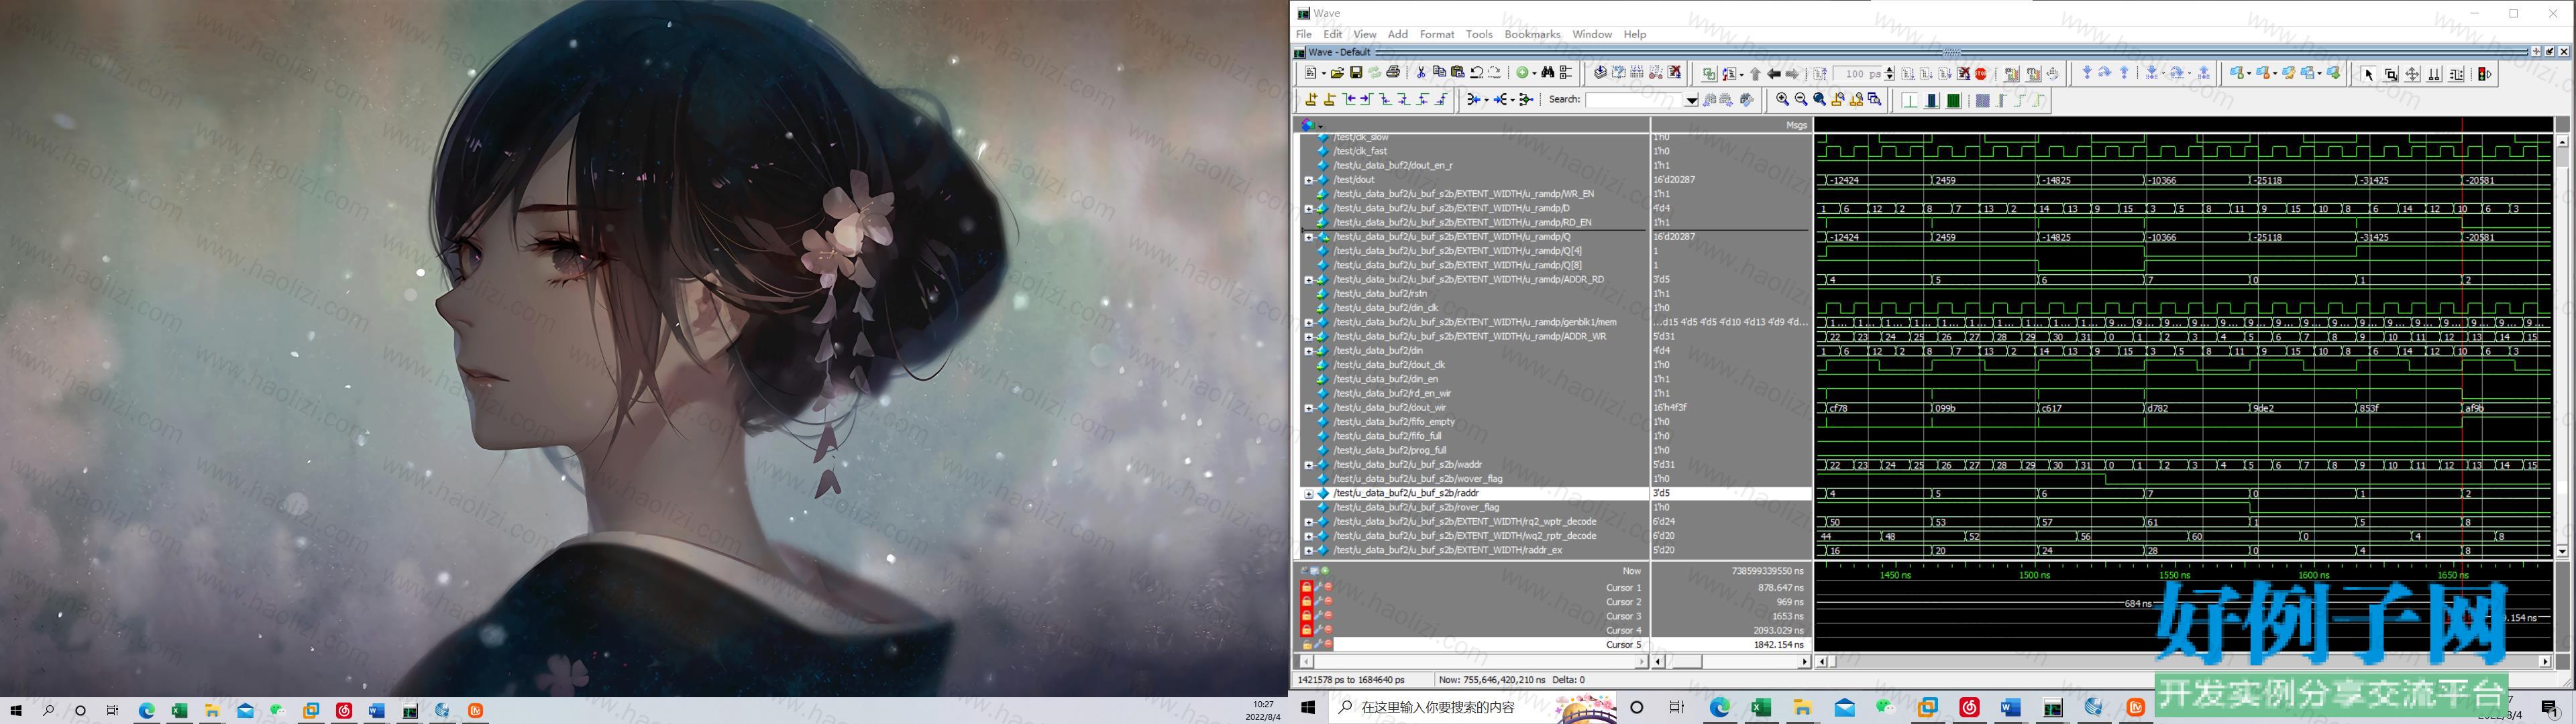Undo last action with the undo arrow

pyautogui.click(x=1477, y=73)
